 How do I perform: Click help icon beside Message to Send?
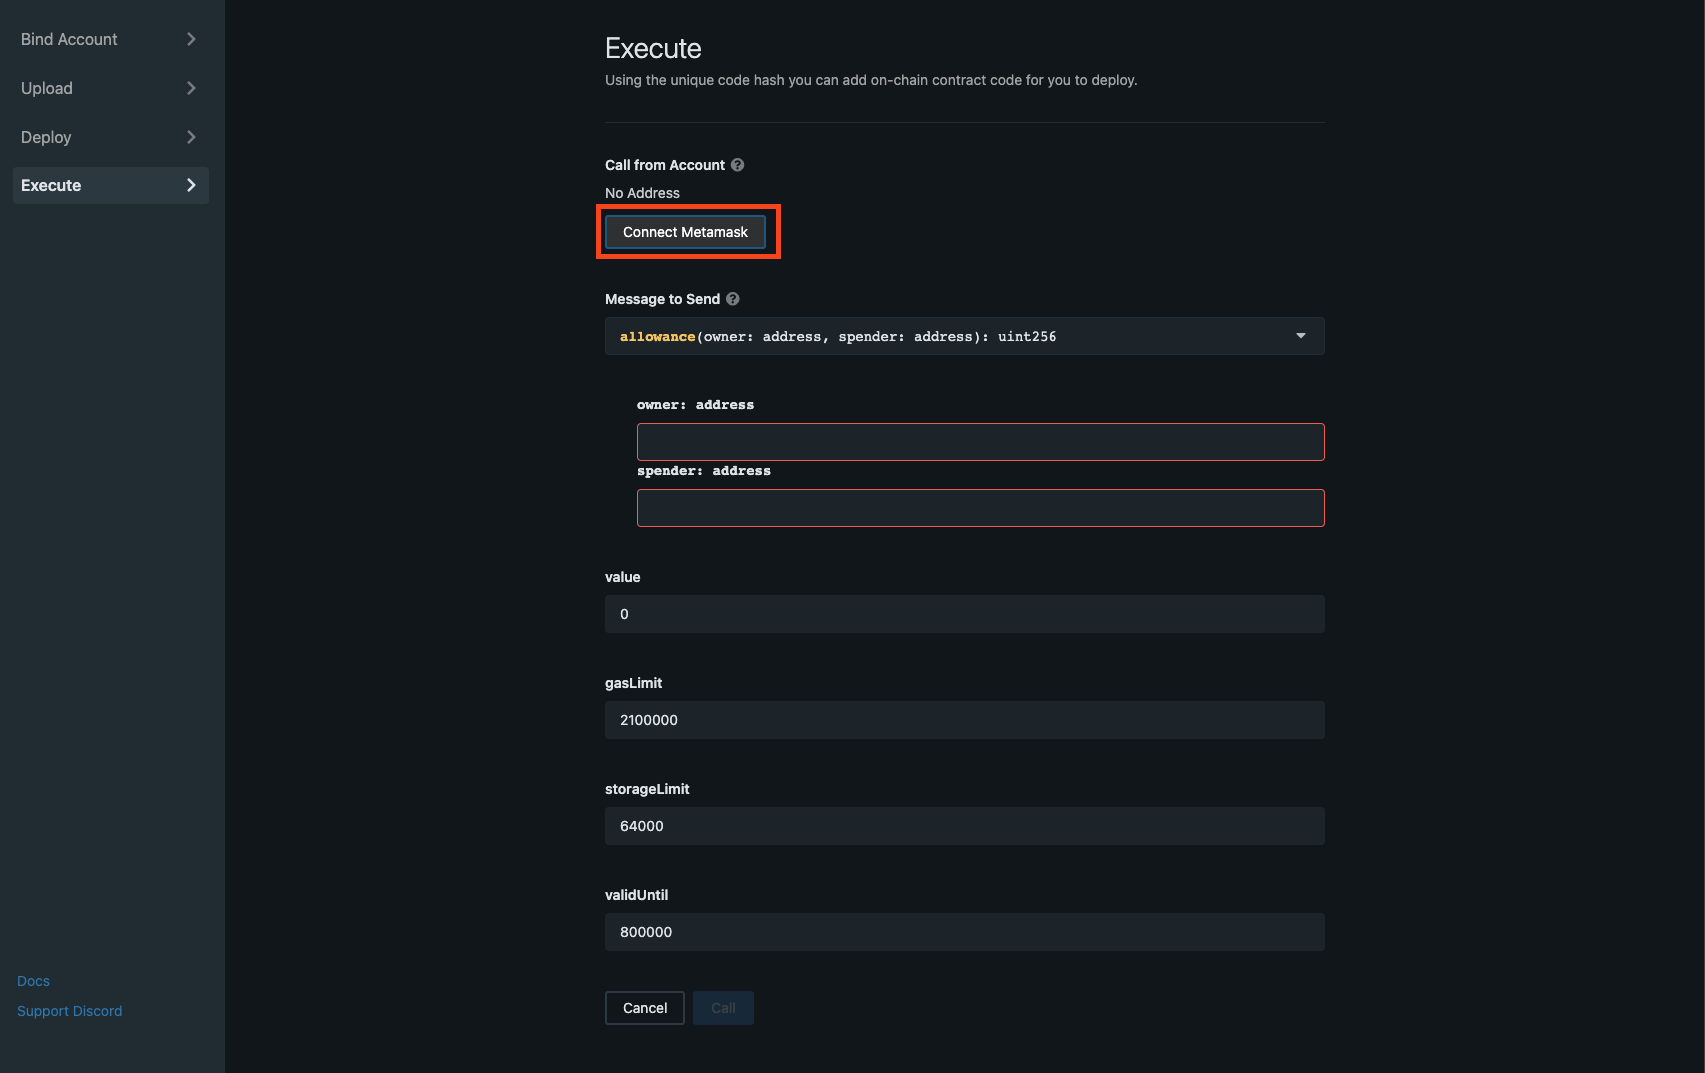tap(732, 299)
